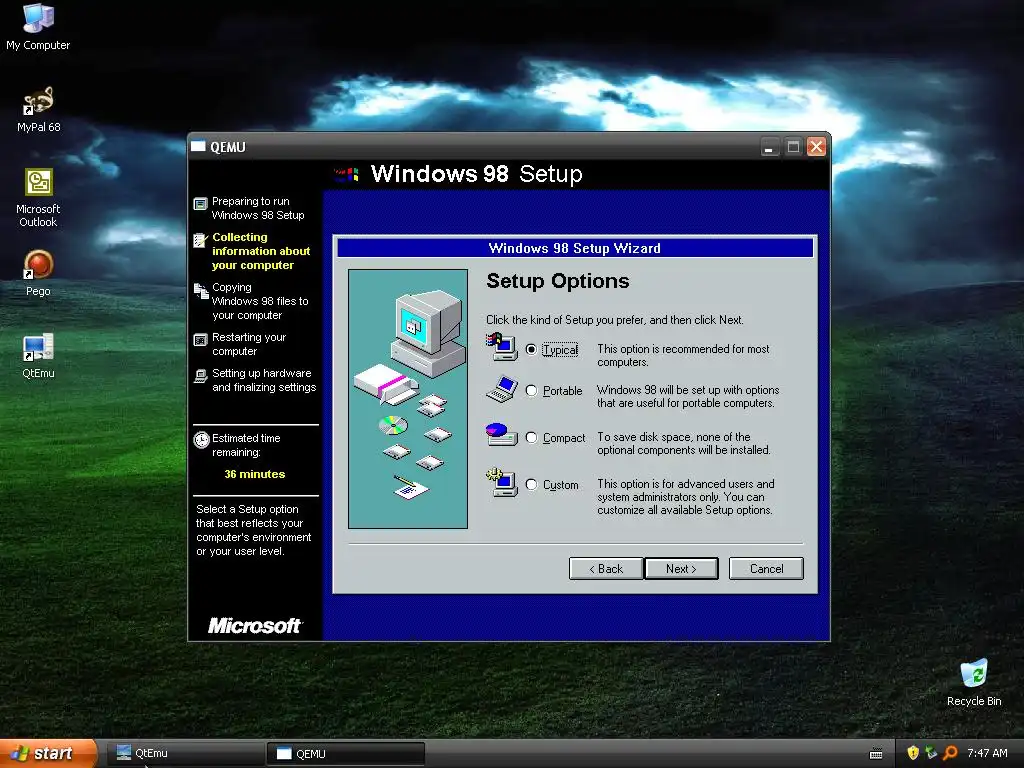This screenshot has height=768, width=1024.
Task: Click the setup wizard computer illustration
Action: (408, 398)
